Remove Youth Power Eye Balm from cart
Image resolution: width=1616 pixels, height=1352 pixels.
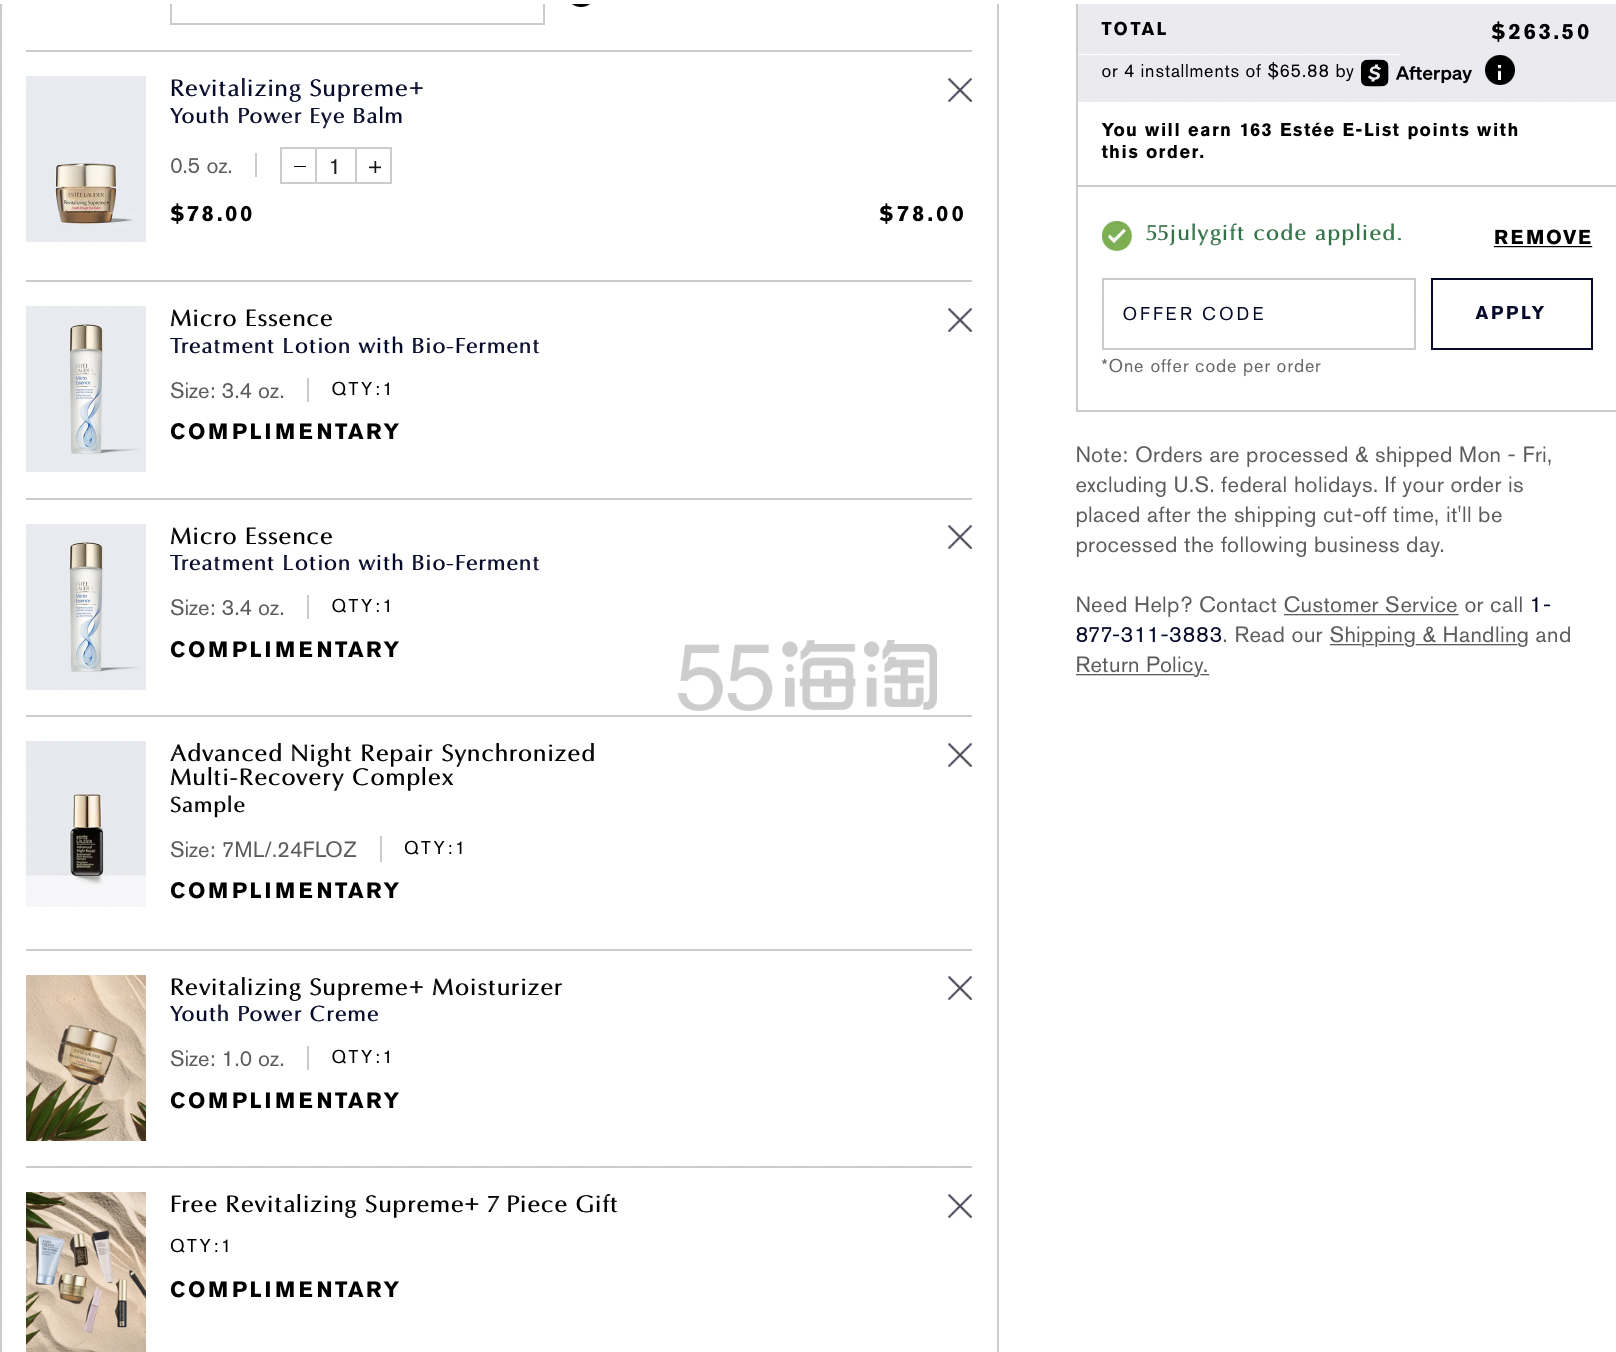click(959, 90)
